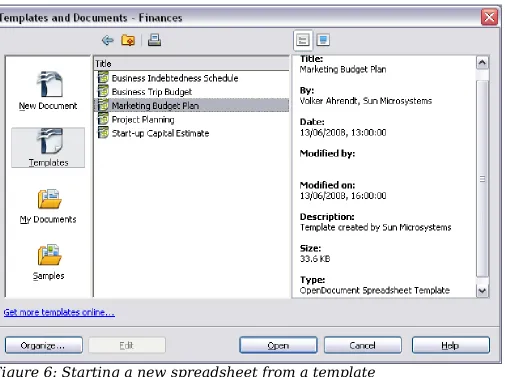The image size is (505, 377).
Task: Click the Volker Ahrendt, Sun Microsystems author text
Action: pos(366,101)
